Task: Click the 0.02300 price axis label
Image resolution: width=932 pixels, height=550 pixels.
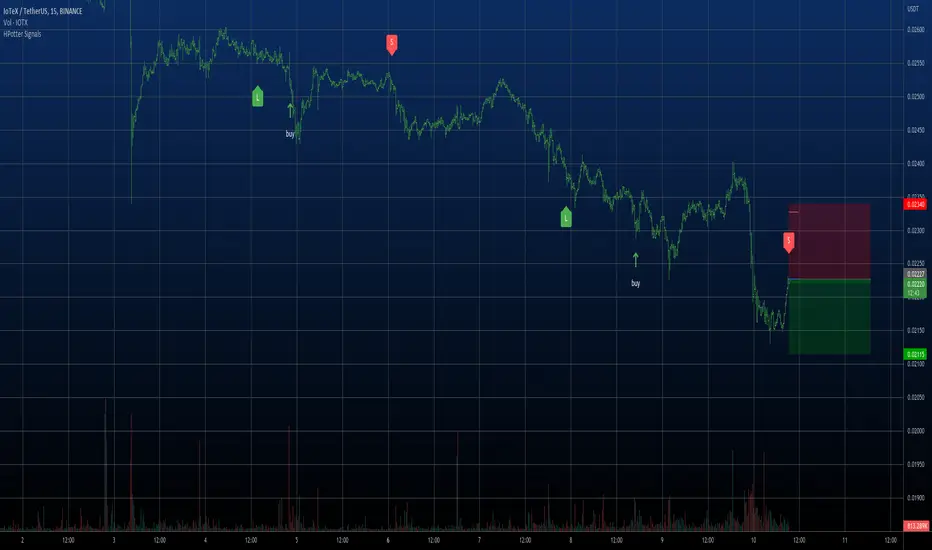Action: [x=915, y=230]
